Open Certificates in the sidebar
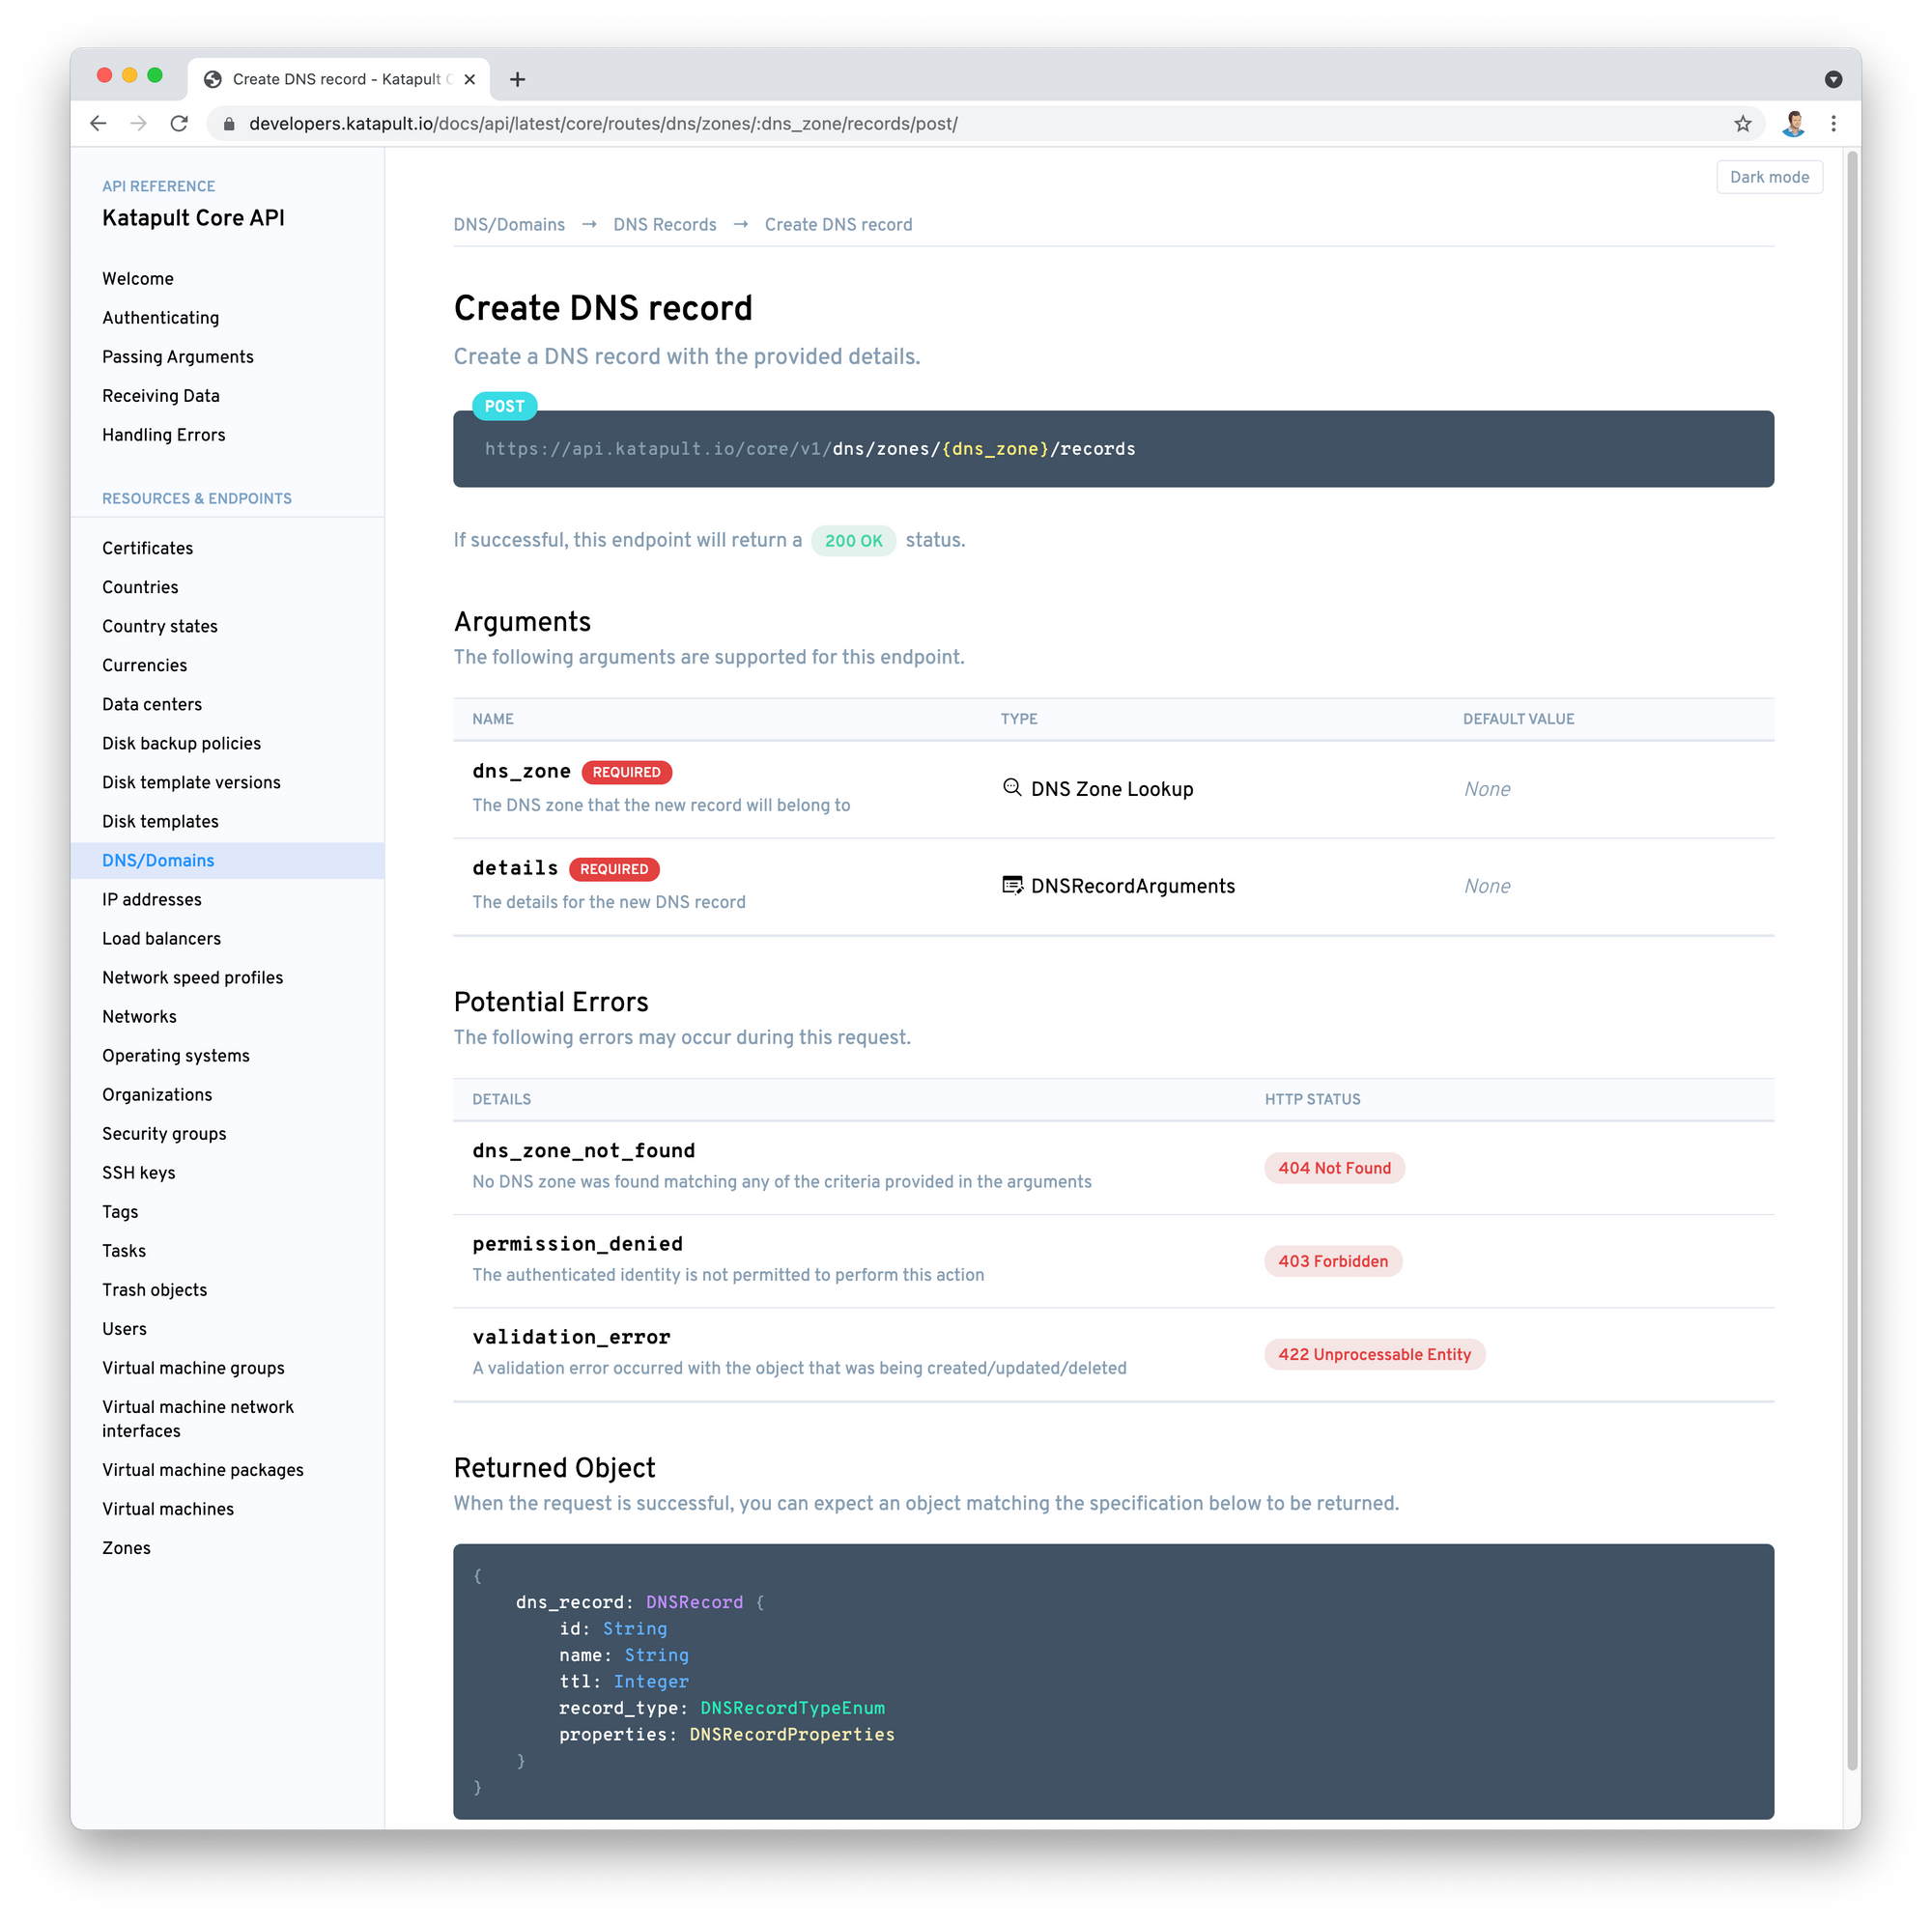 pyautogui.click(x=148, y=548)
